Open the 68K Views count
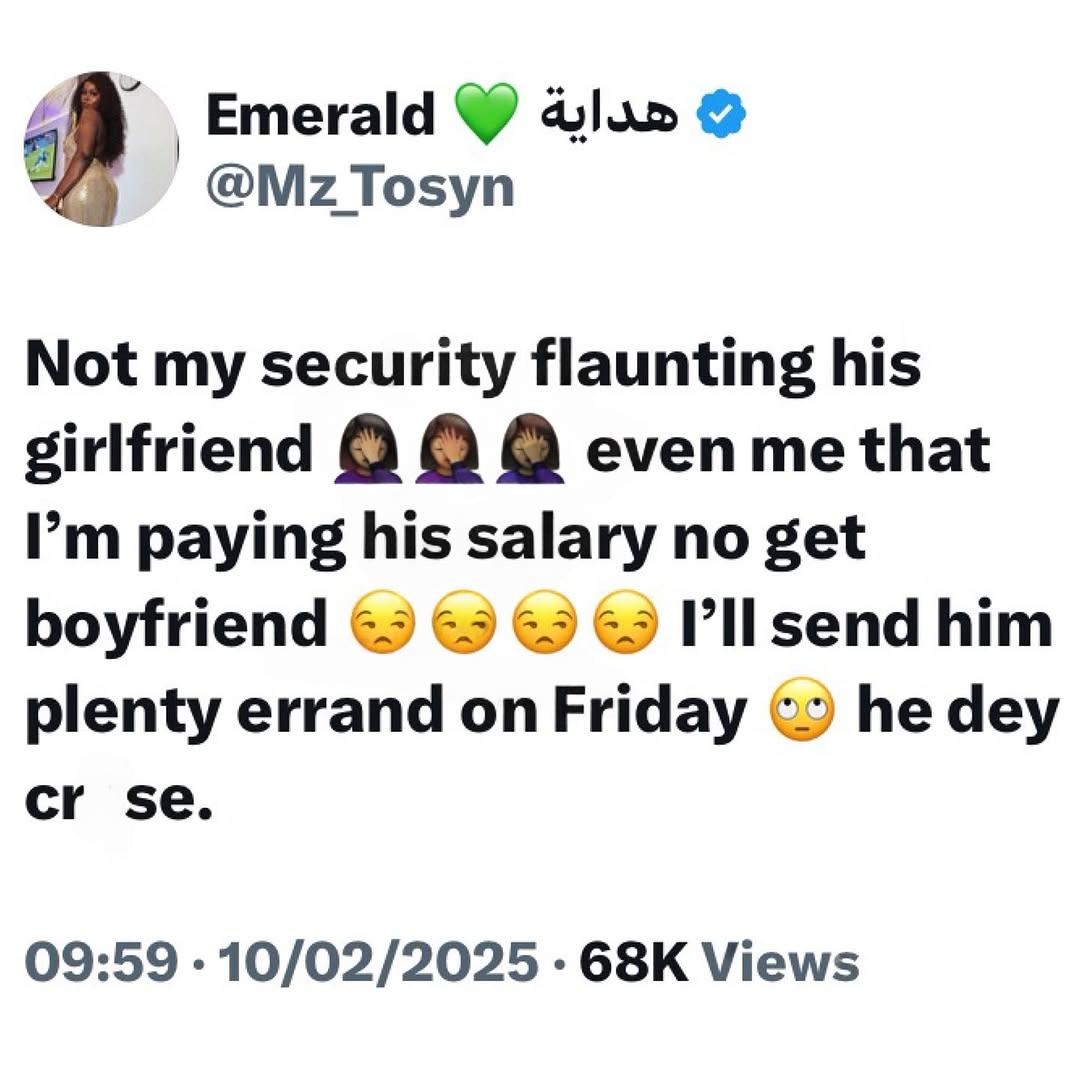Screen dimensions: 1080x1080 click(718, 963)
